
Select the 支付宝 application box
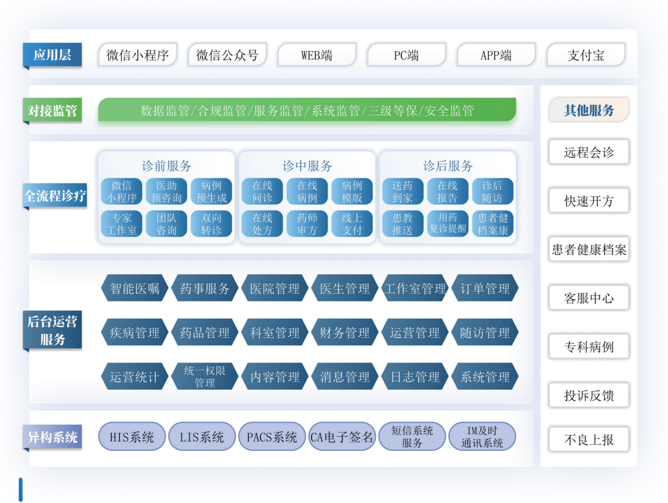586,55
